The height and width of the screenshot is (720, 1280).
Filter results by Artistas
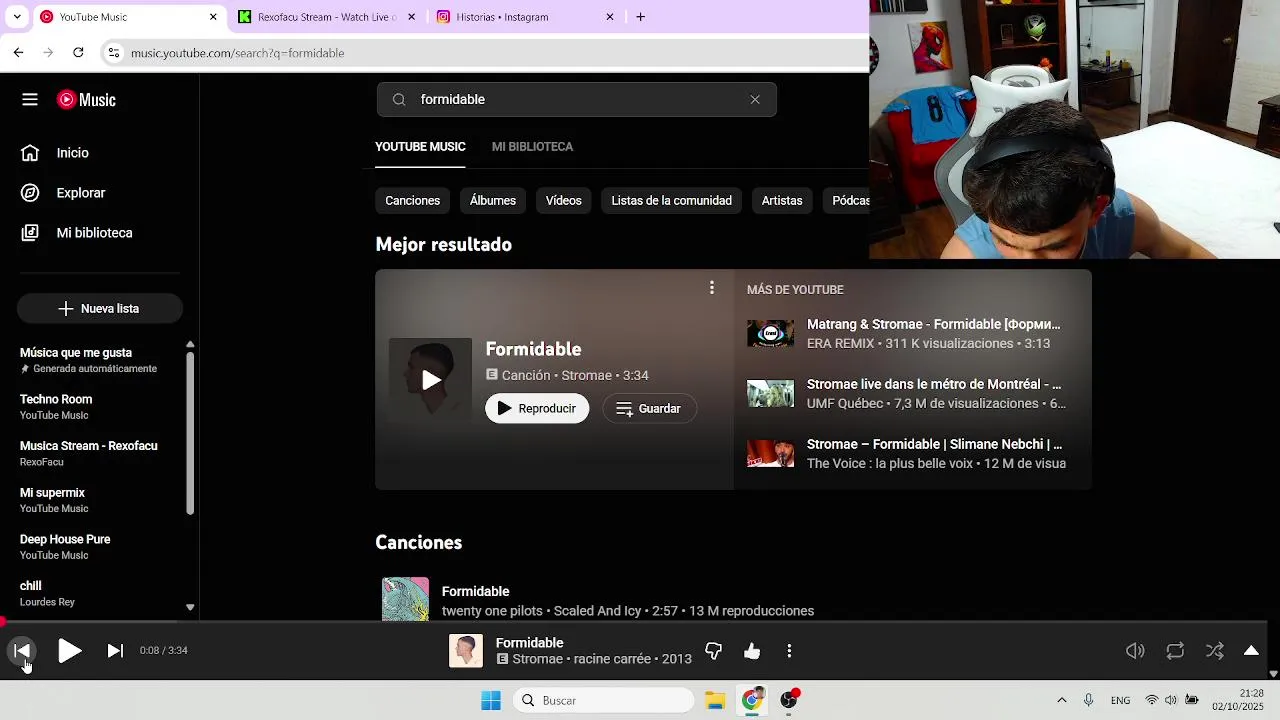(x=782, y=201)
